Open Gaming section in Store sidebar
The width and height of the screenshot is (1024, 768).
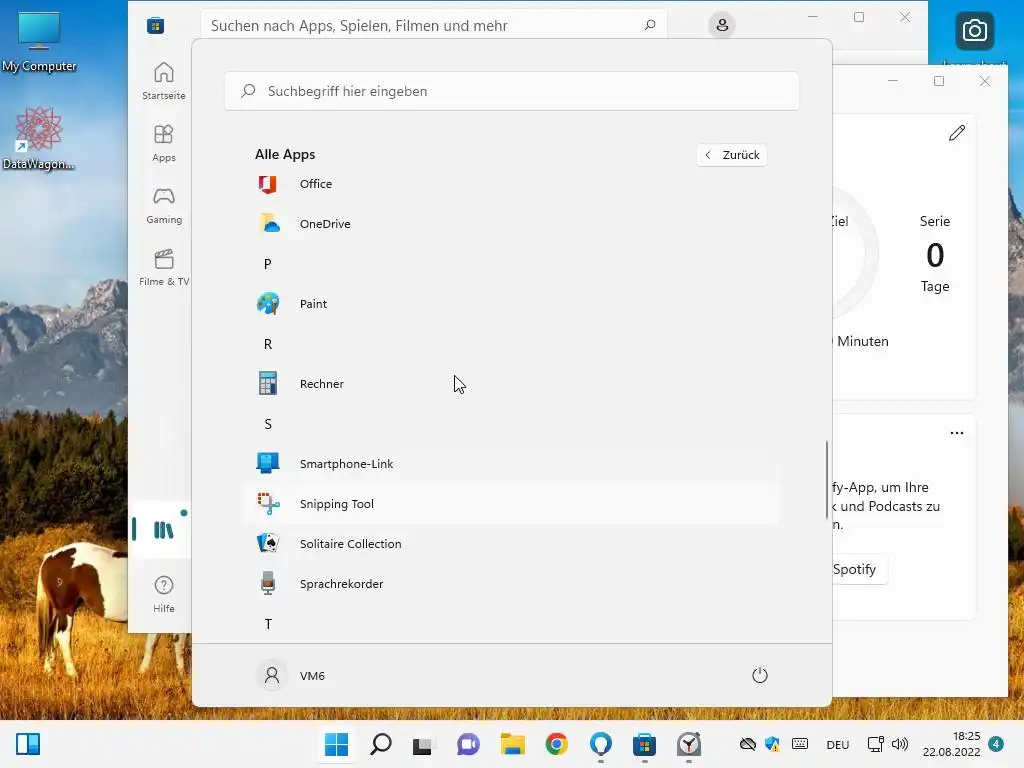pos(164,205)
